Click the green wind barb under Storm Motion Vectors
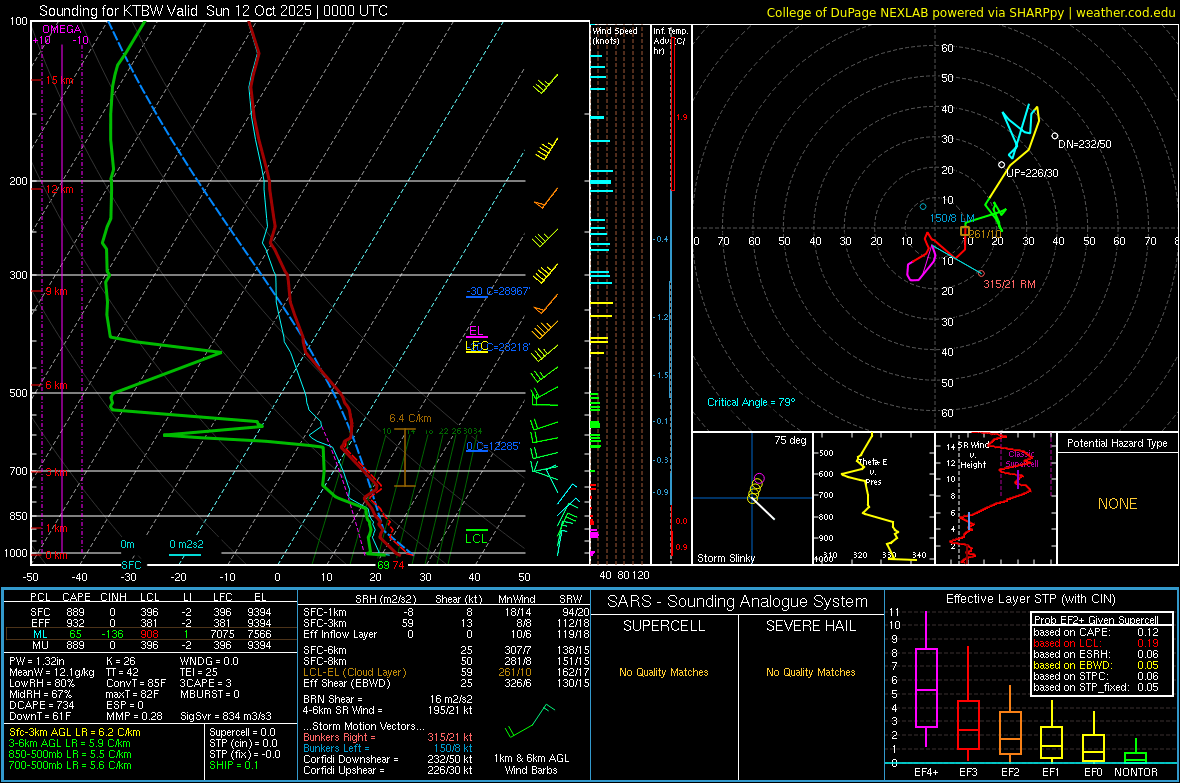 [531, 721]
